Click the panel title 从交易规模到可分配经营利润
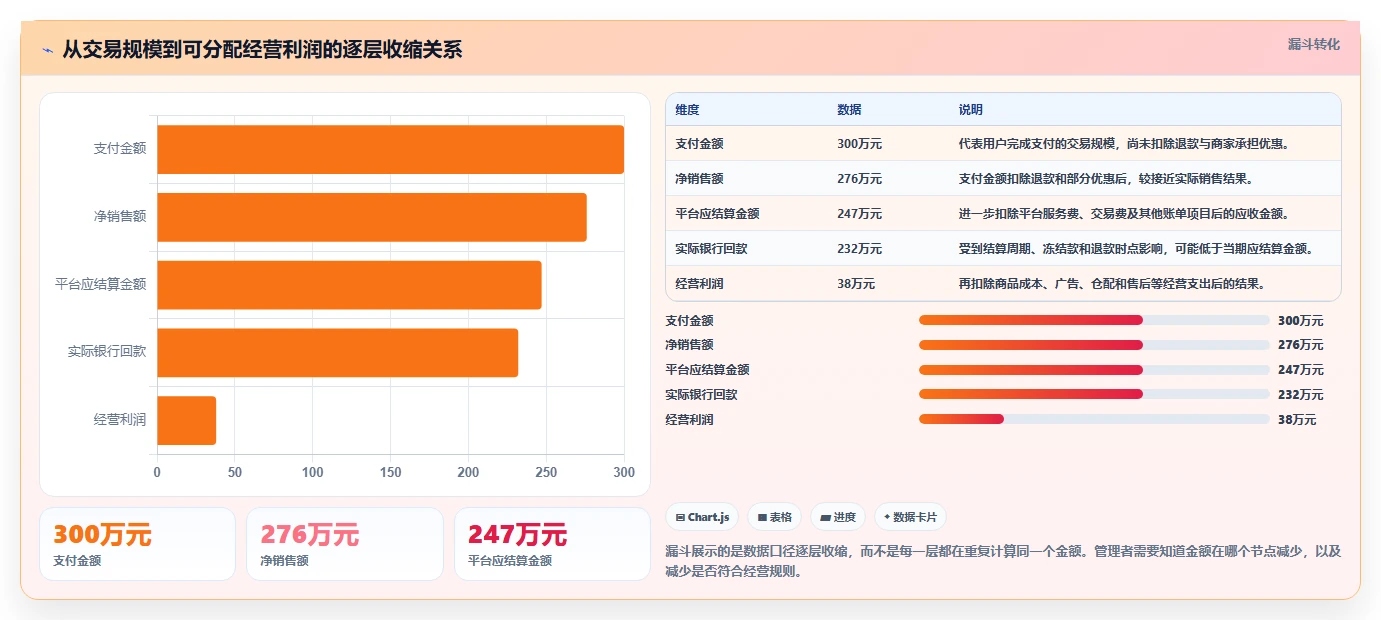The width and height of the screenshot is (1381, 620). coord(262,50)
